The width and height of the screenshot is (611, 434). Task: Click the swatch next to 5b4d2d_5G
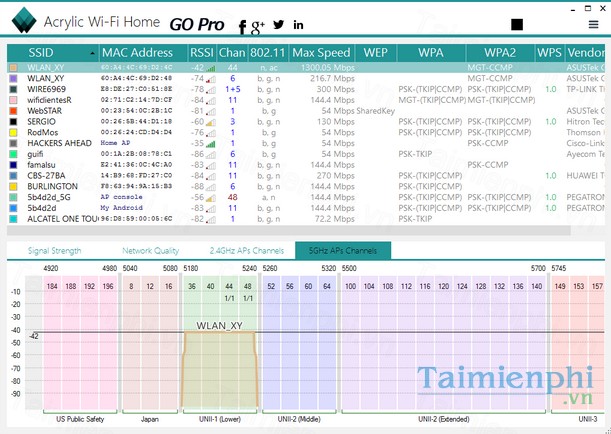13,198
